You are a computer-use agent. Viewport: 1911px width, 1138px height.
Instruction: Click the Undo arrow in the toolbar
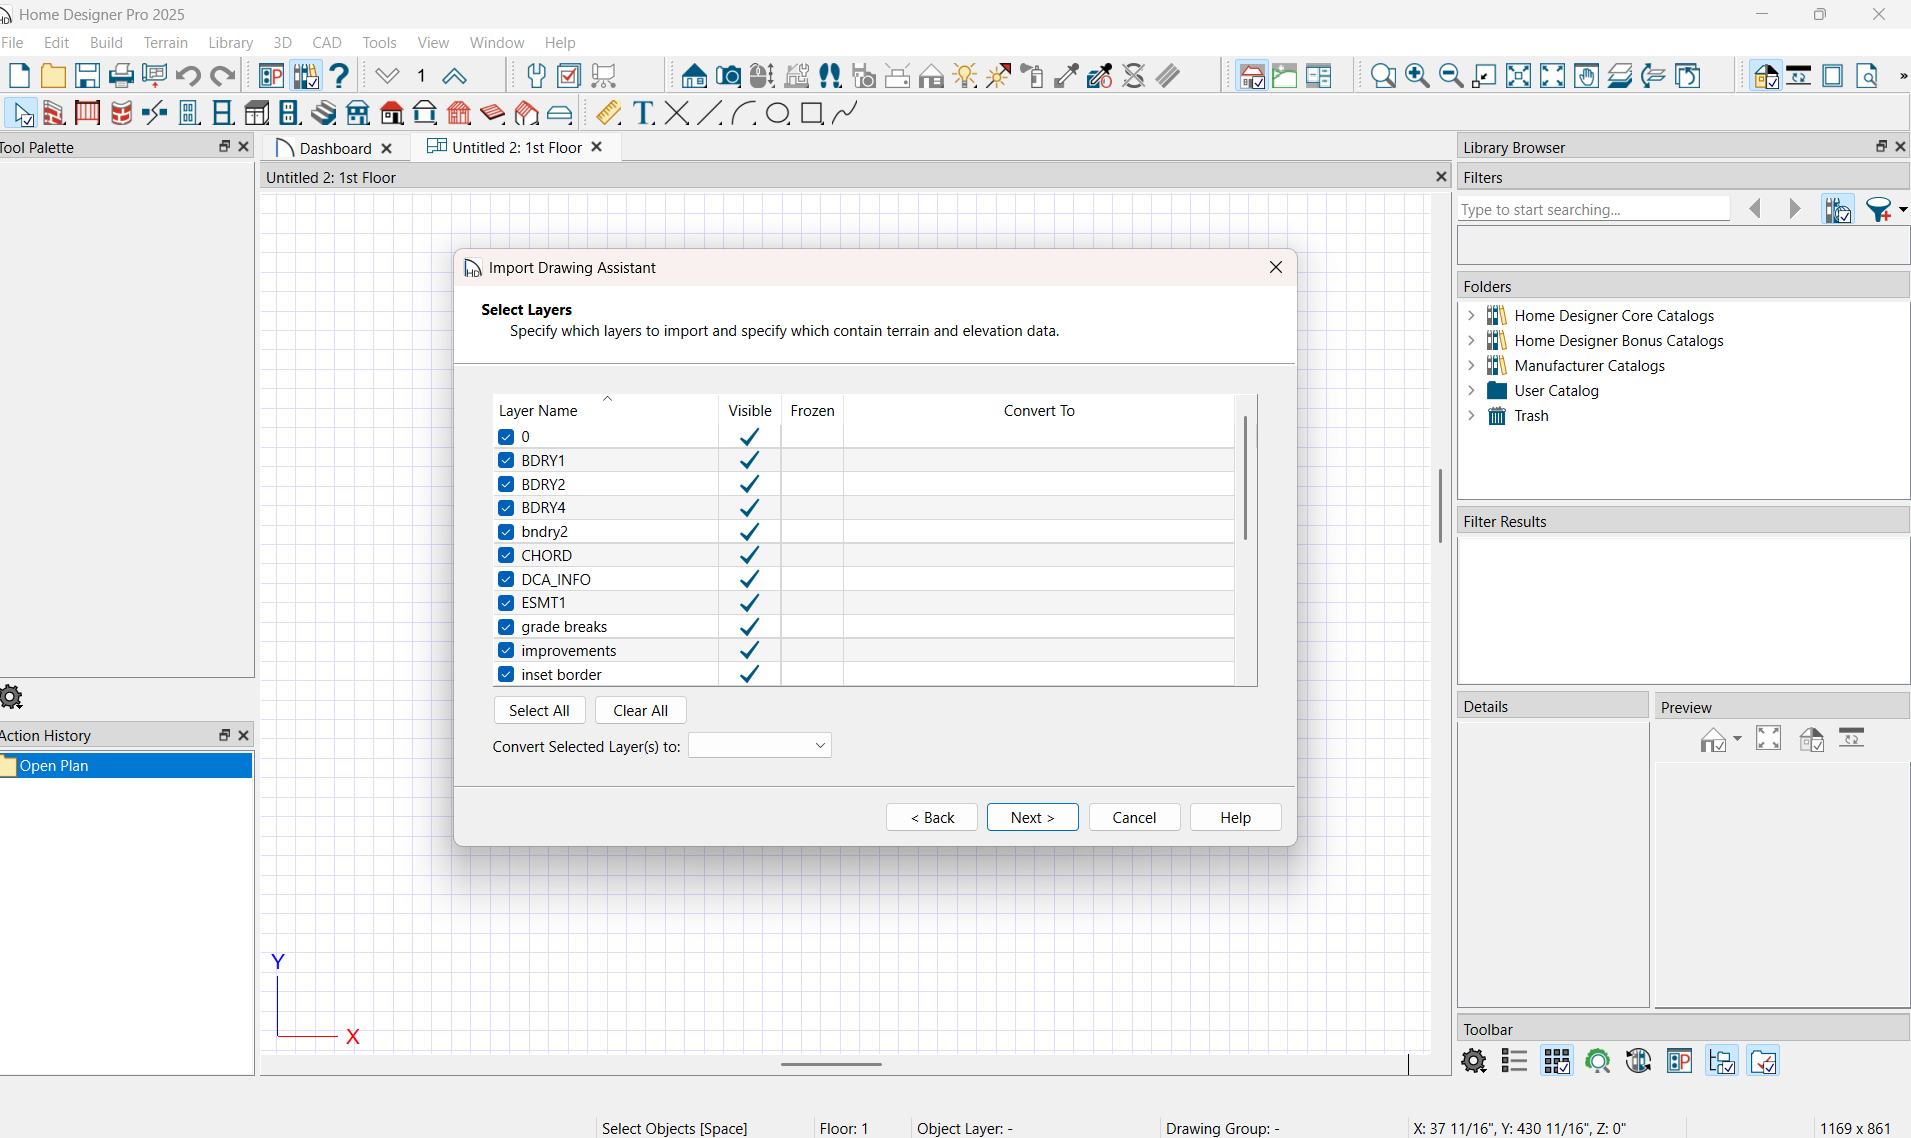188,76
